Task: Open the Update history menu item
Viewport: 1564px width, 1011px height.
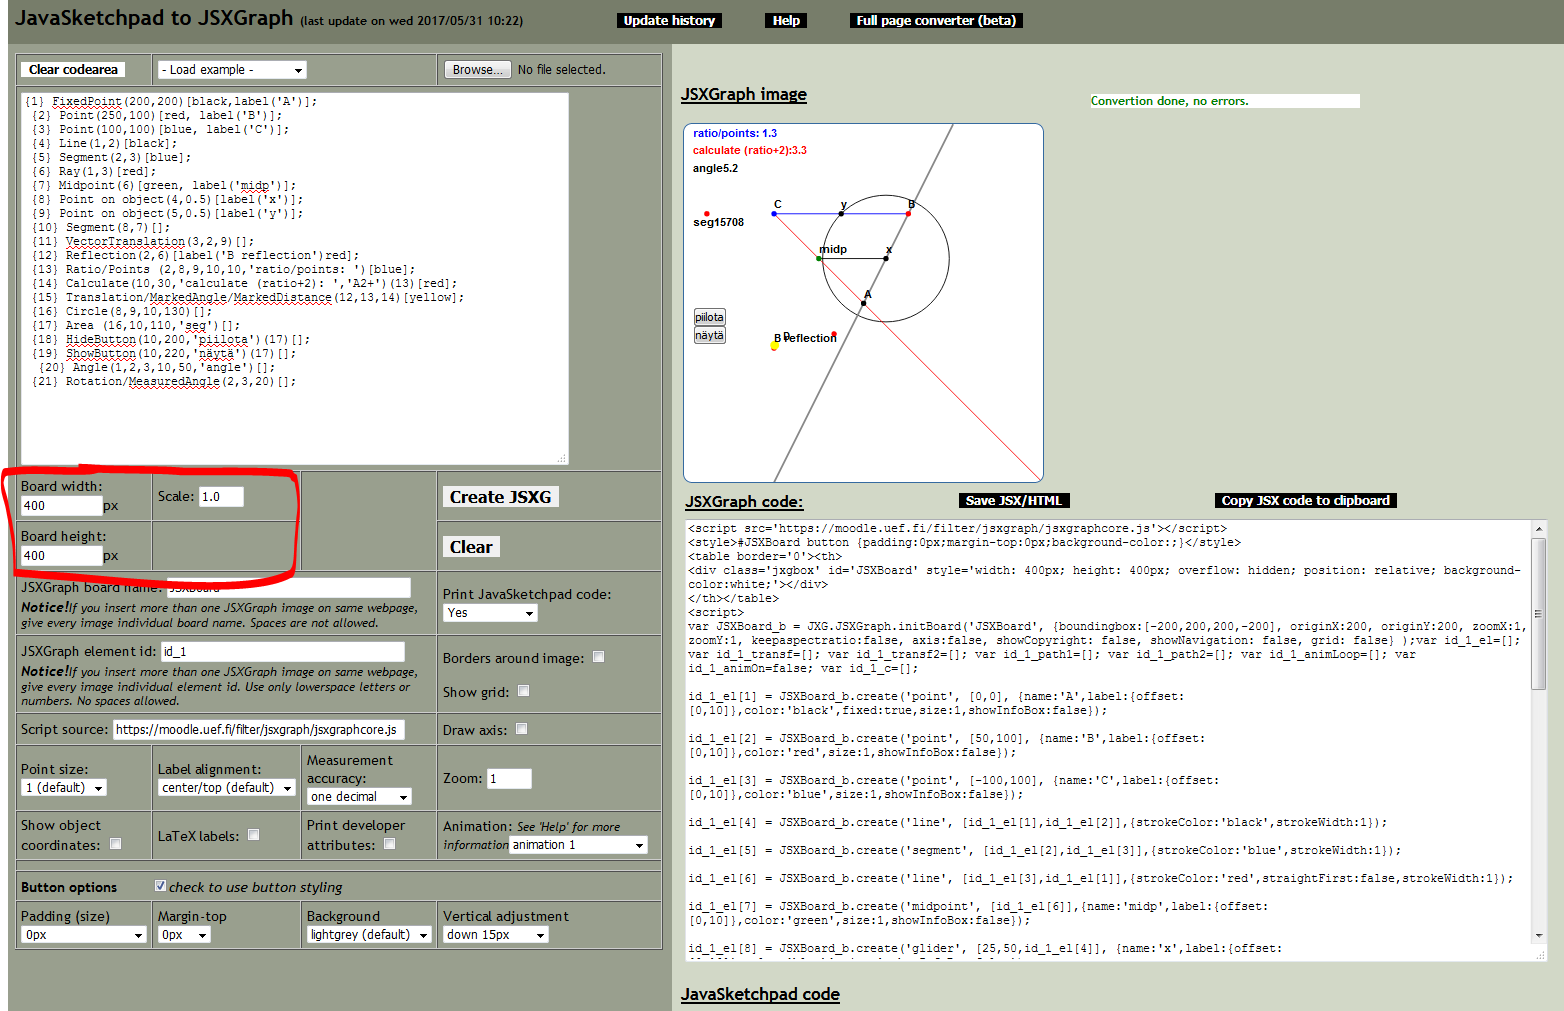Action: click(669, 21)
